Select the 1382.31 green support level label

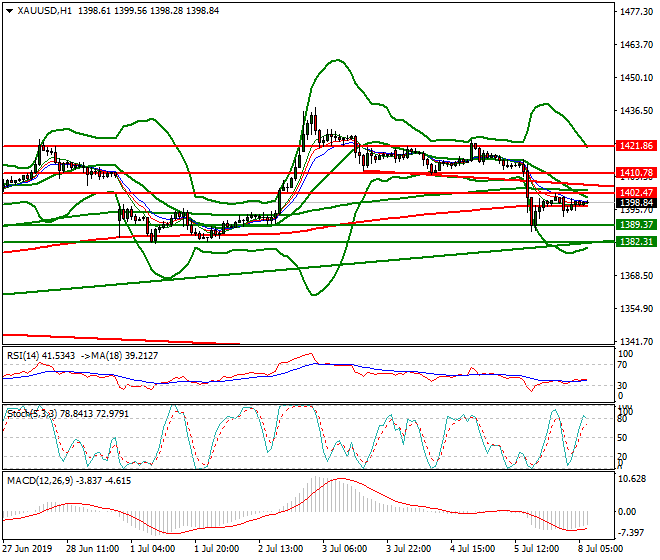pos(636,242)
